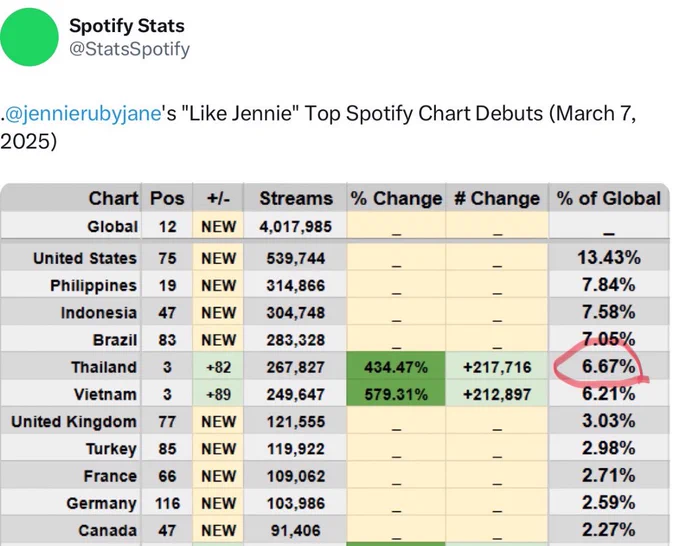Click the France row label
The height and width of the screenshot is (546, 680).
coord(110,476)
